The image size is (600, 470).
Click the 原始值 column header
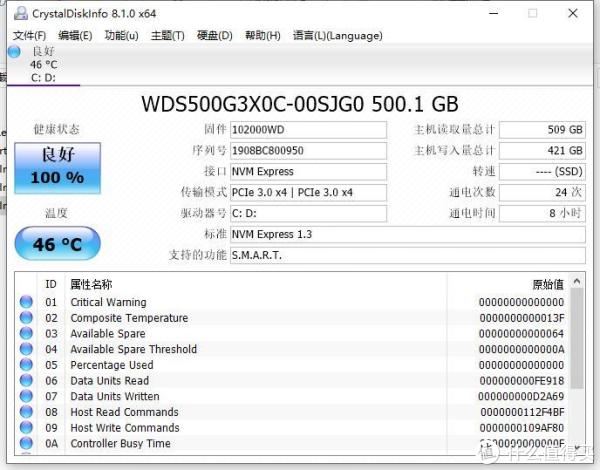pos(548,284)
